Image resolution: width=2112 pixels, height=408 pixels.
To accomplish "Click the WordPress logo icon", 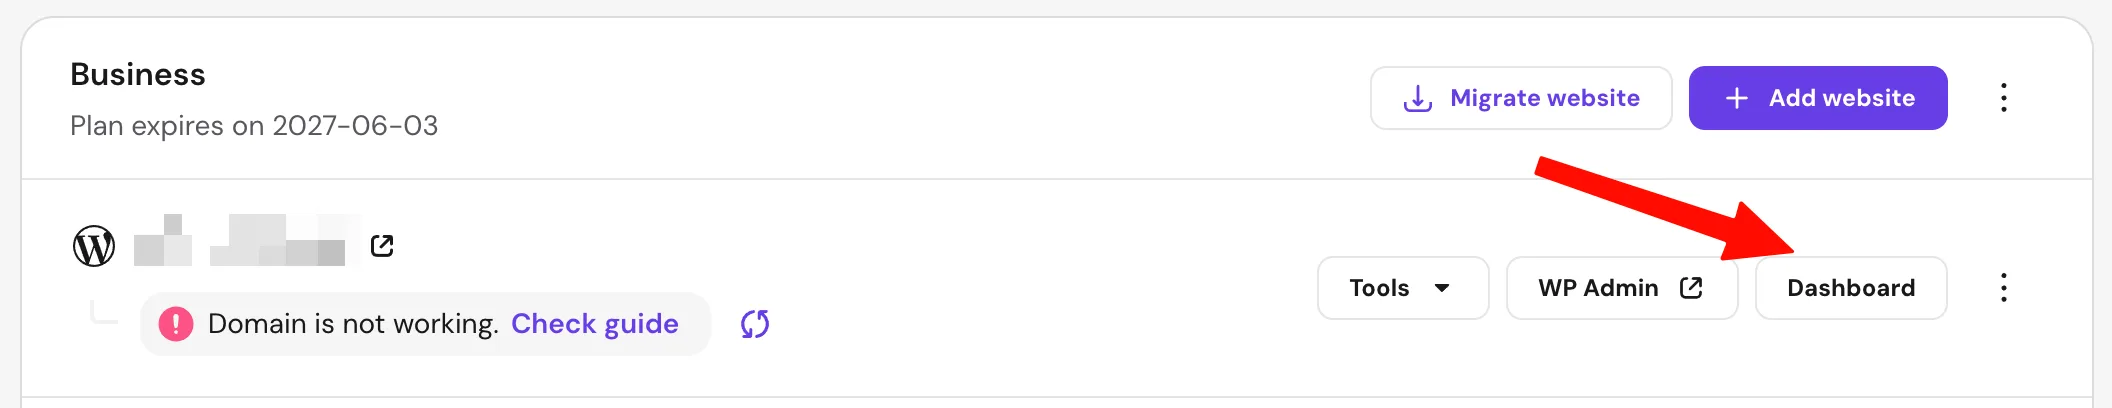I will pyautogui.click(x=94, y=246).
